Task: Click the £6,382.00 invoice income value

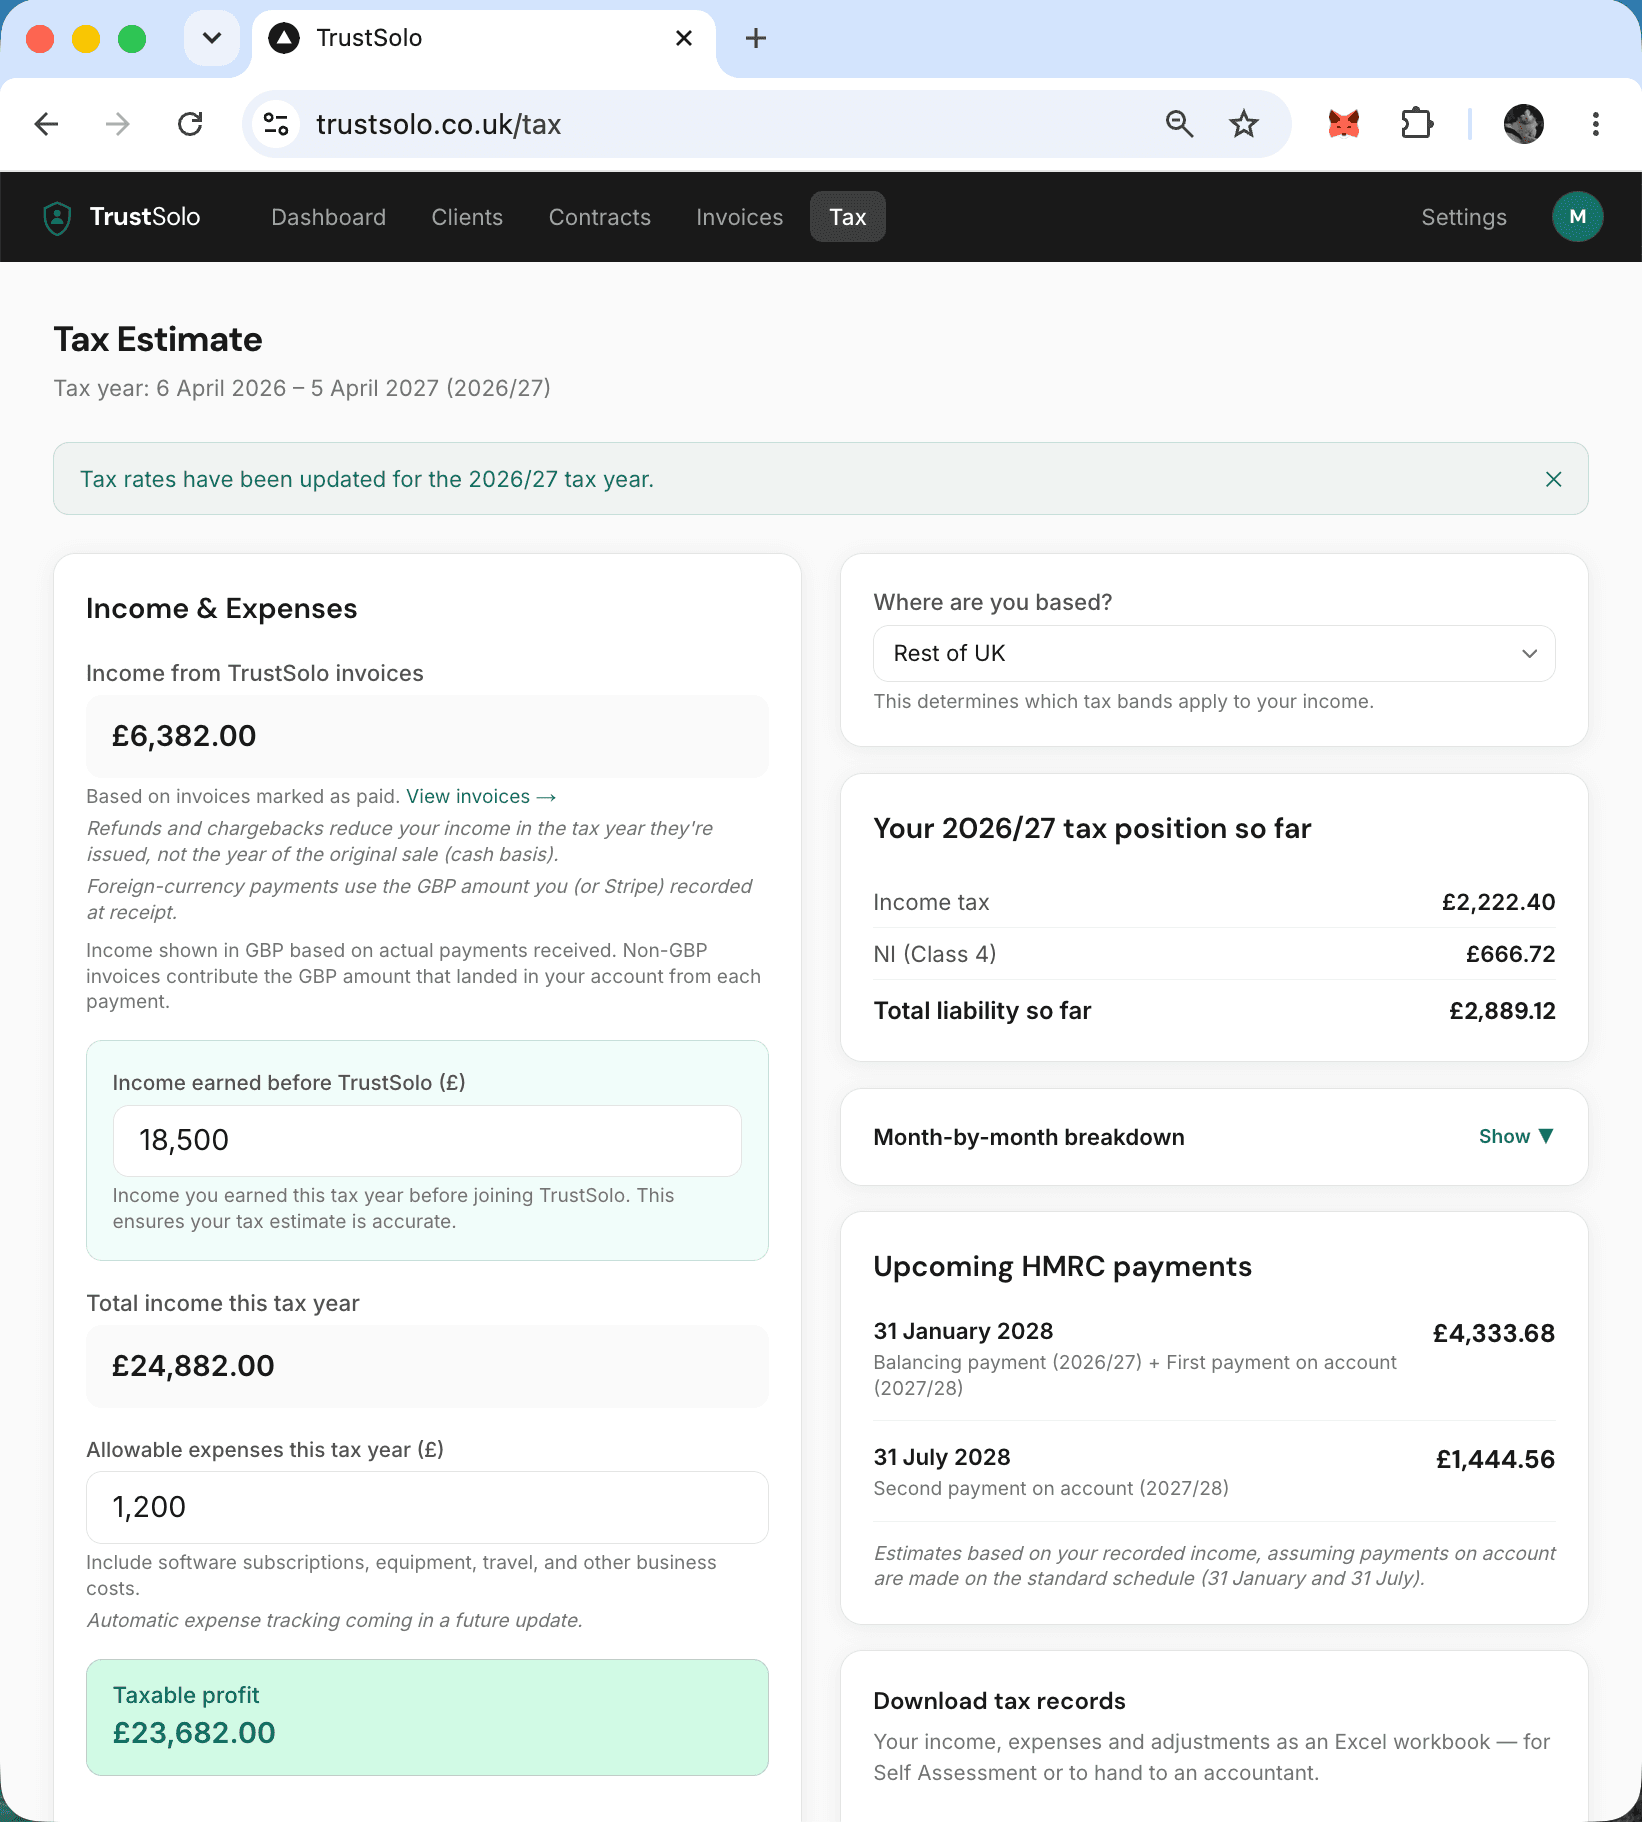Action: [x=184, y=736]
